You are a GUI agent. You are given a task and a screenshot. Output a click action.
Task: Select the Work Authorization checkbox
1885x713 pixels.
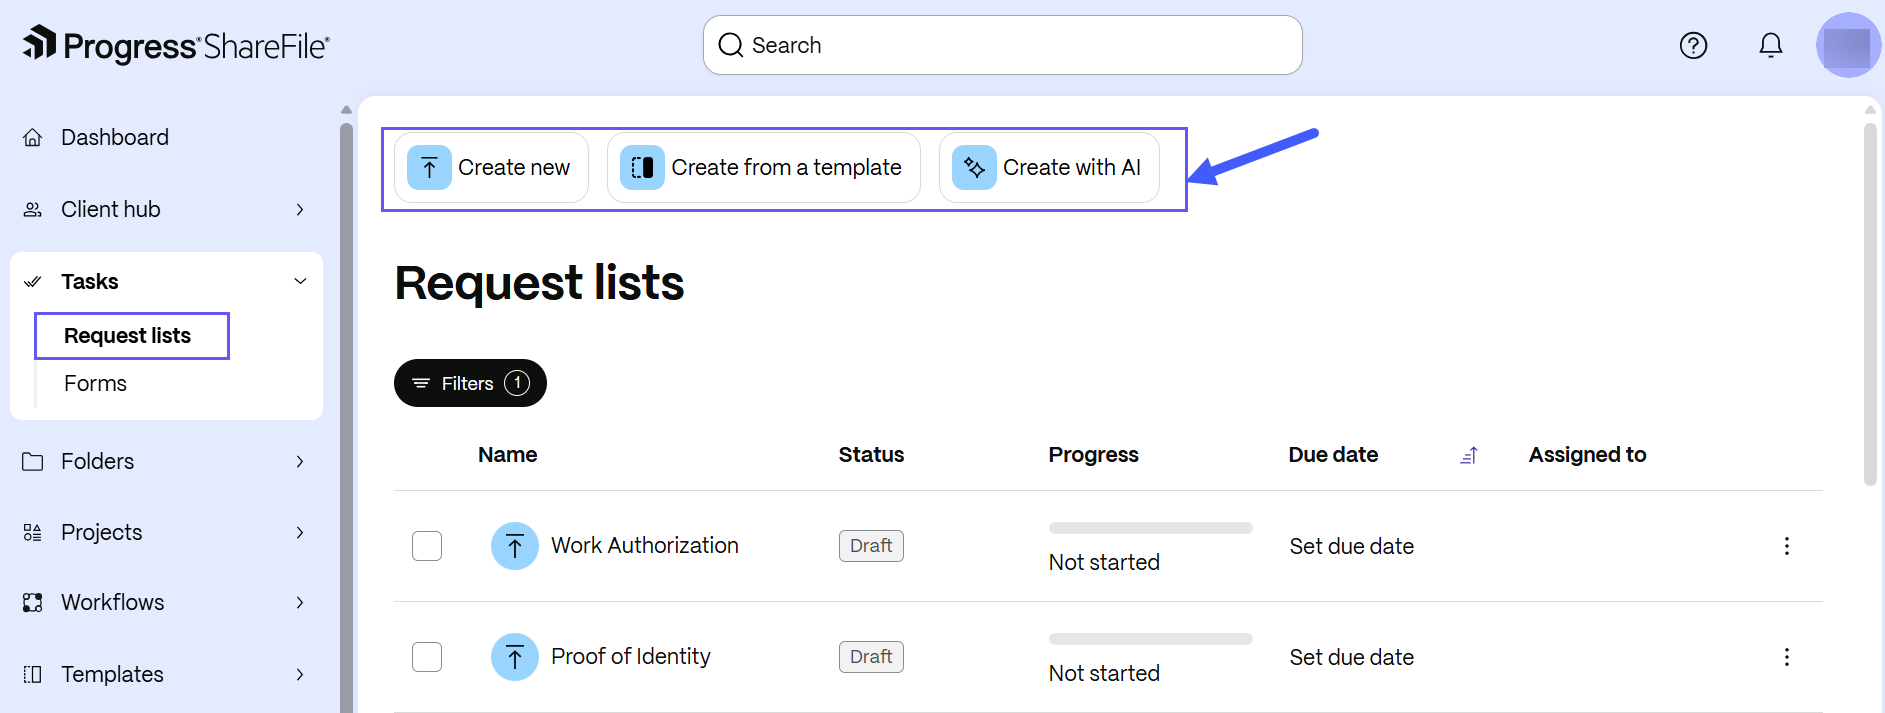[x=427, y=546]
